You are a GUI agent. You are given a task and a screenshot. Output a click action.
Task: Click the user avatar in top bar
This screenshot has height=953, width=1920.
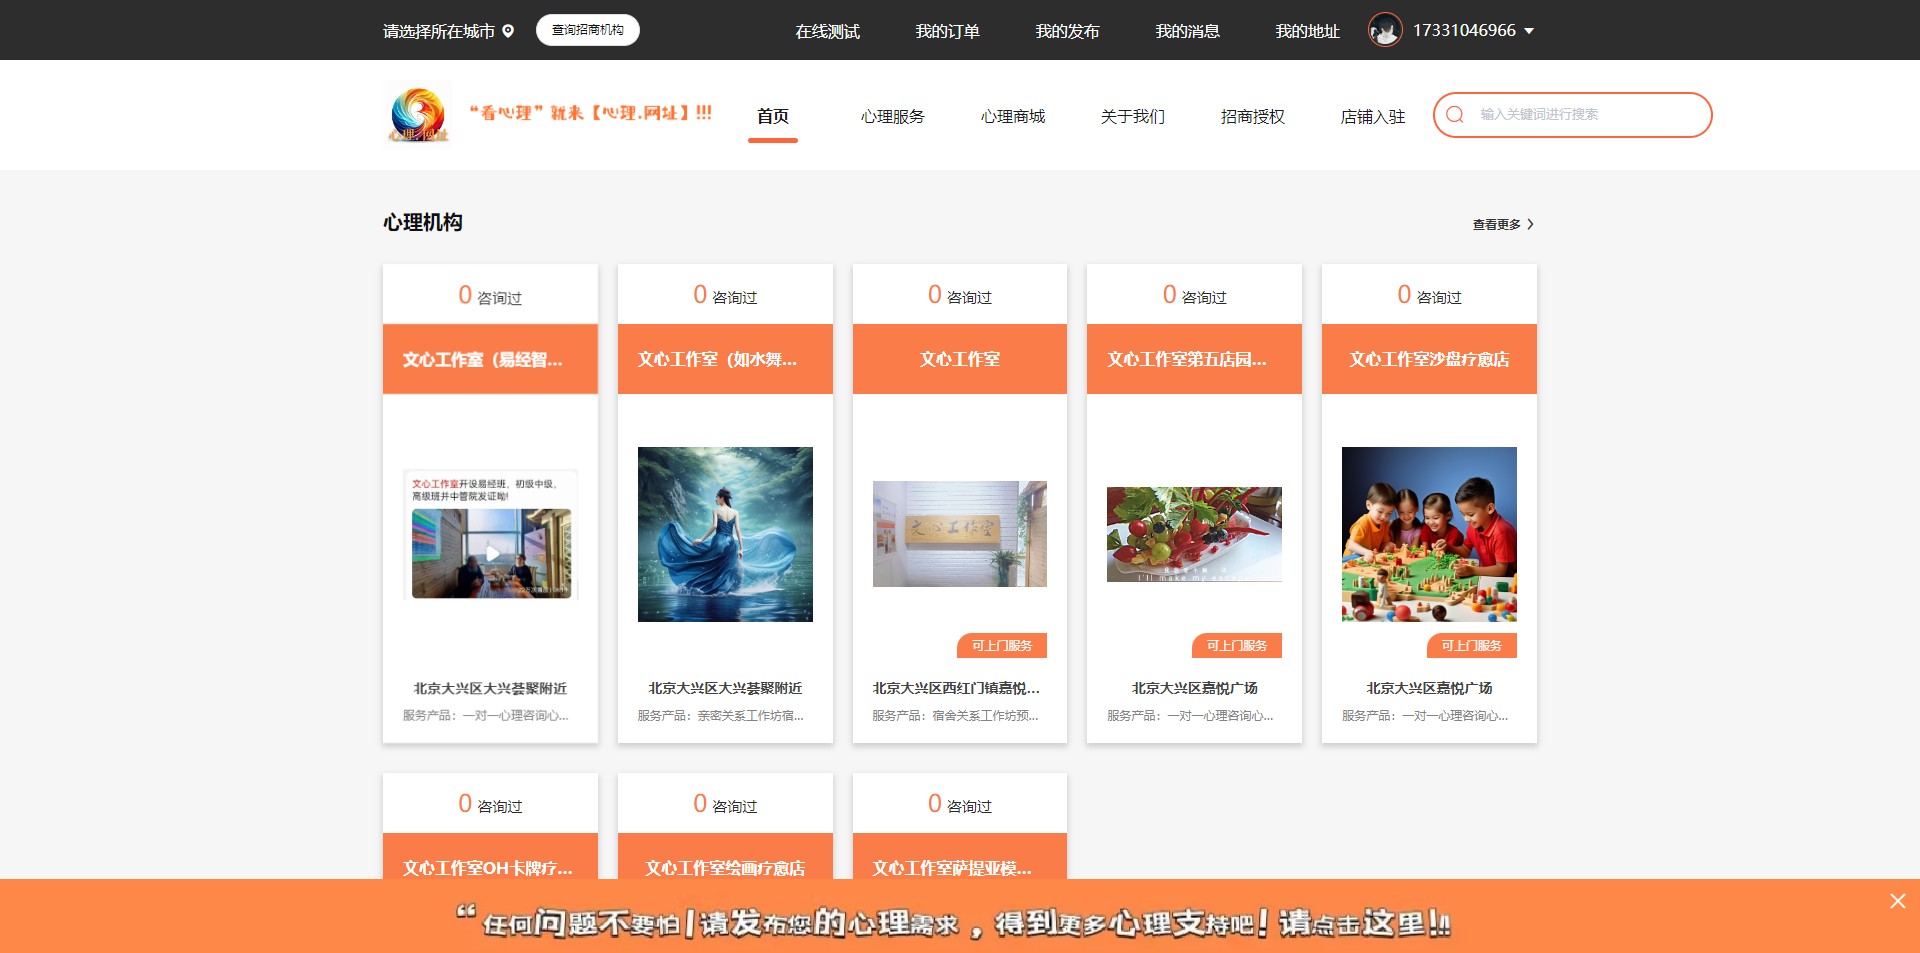(x=1385, y=31)
